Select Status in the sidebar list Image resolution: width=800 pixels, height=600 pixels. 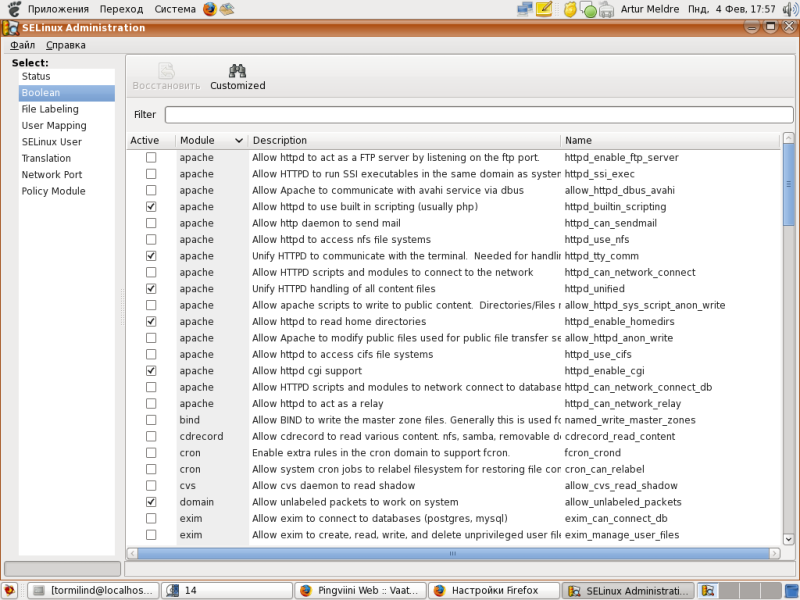click(67, 77)
